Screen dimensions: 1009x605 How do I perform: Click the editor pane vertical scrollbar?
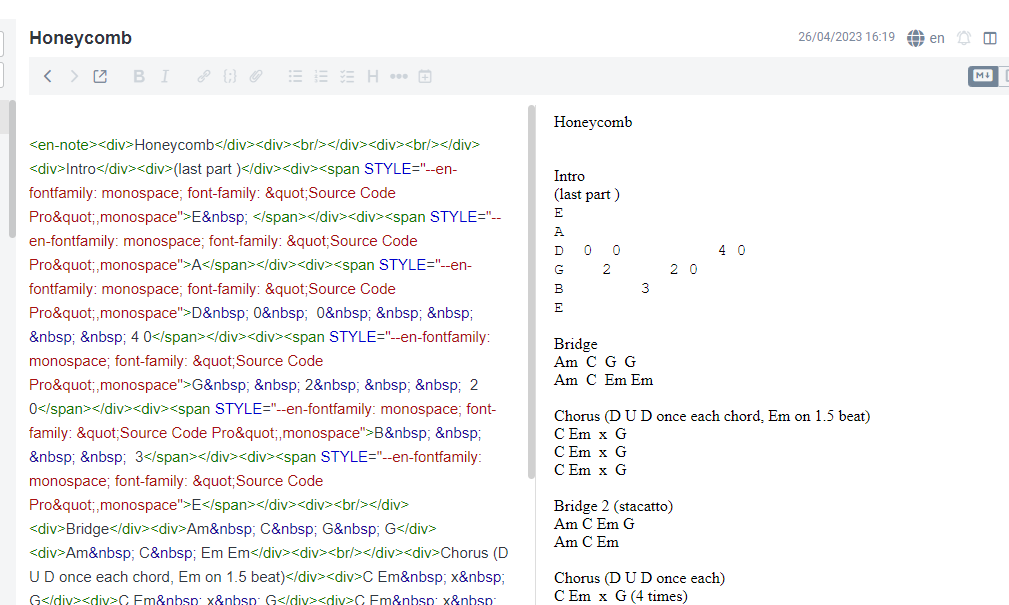pyautogui.click(x=532, y=290)
